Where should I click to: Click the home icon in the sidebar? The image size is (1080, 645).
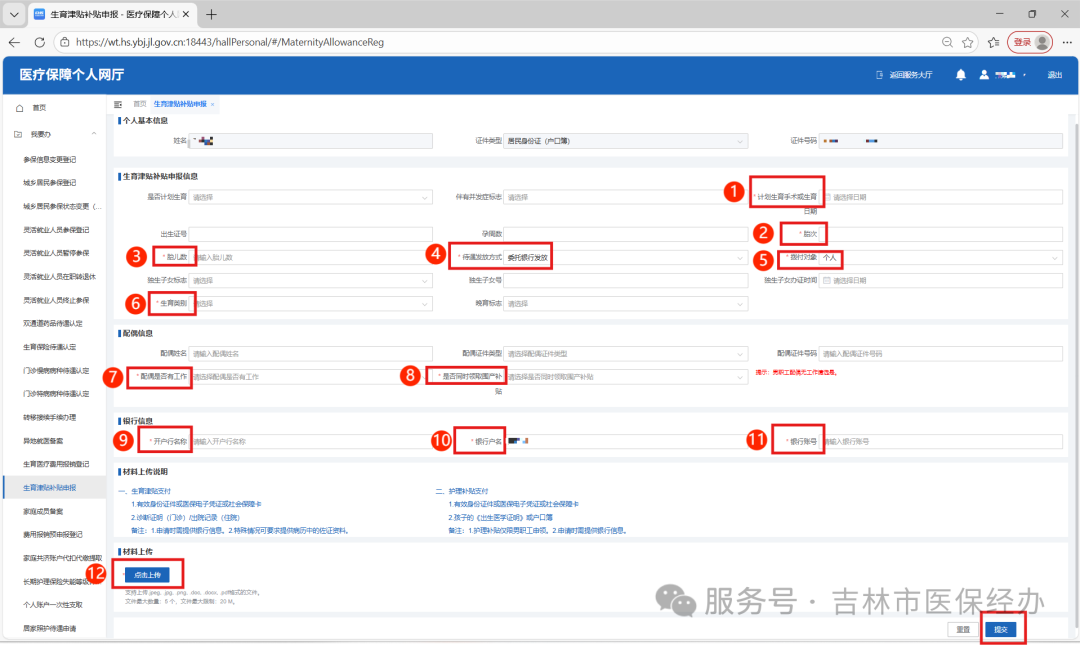19,108
